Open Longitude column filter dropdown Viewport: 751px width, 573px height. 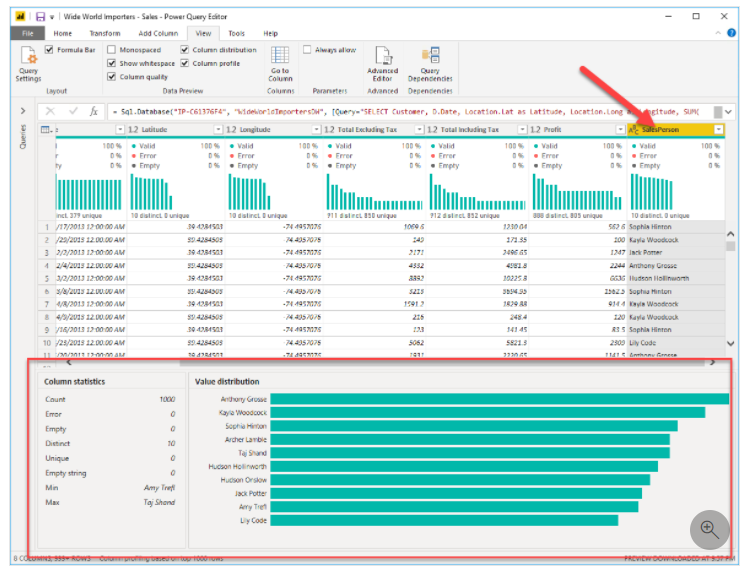(x=316, y=129)
